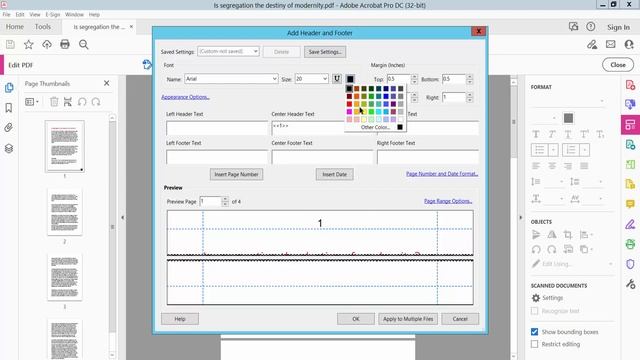Close the Page Thumbnails panel

click(107, 83)
